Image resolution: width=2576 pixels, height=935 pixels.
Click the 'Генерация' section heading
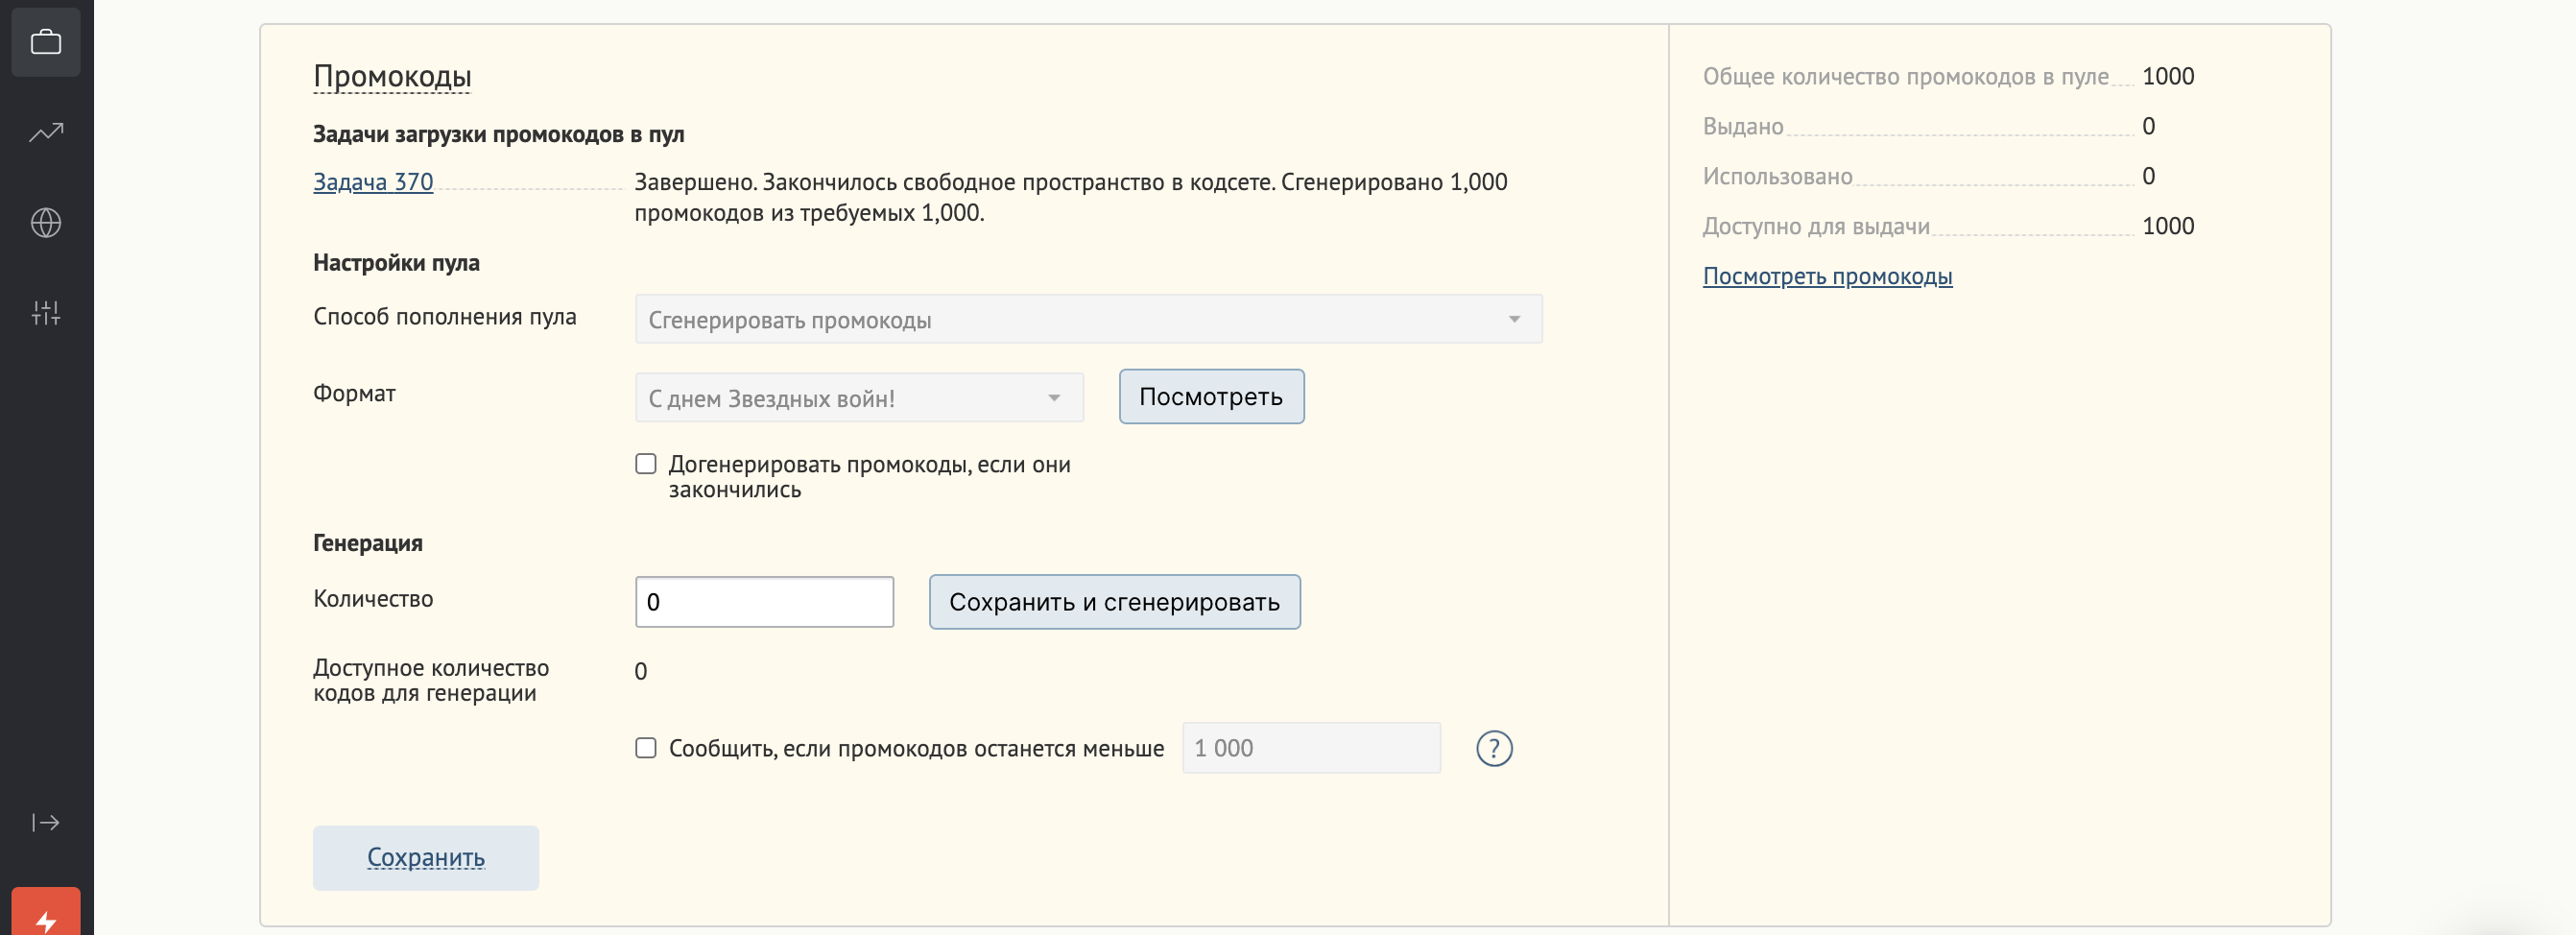tap(368, 543)
